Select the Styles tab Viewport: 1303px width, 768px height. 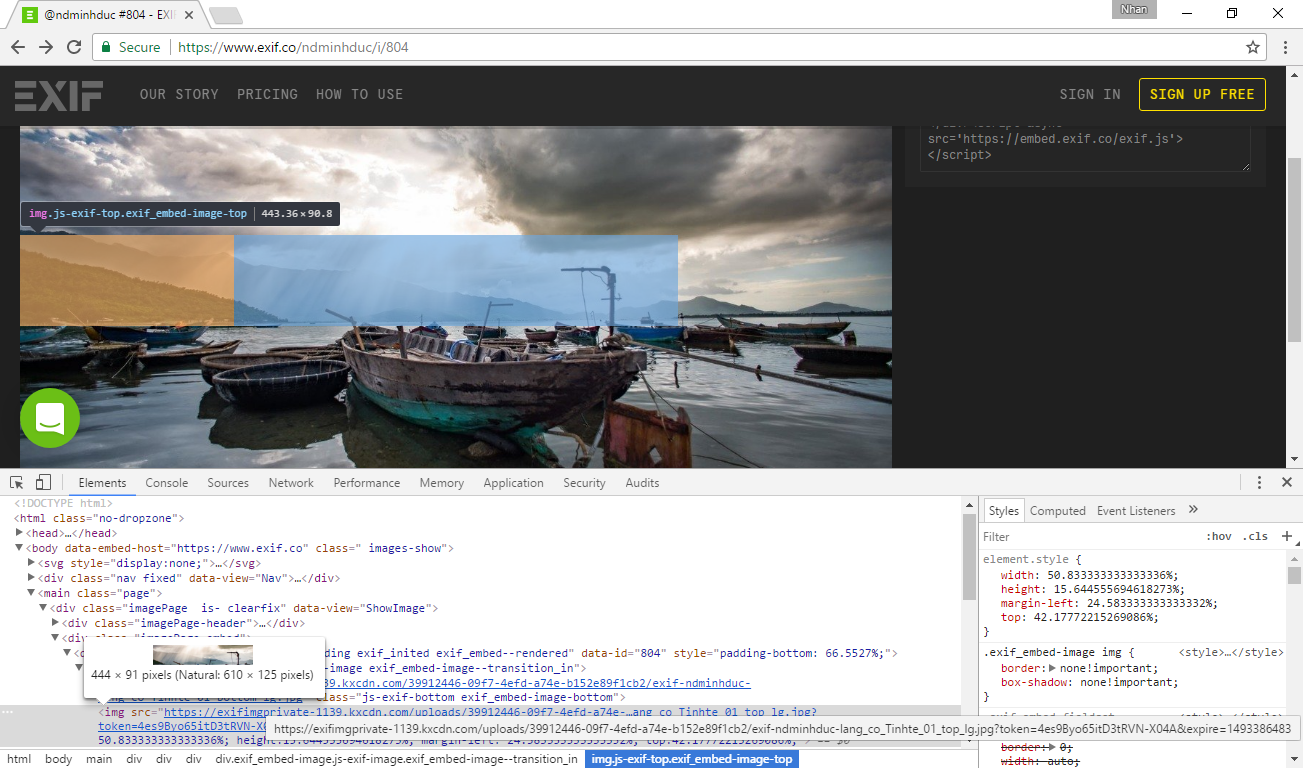click(1003, 511)
